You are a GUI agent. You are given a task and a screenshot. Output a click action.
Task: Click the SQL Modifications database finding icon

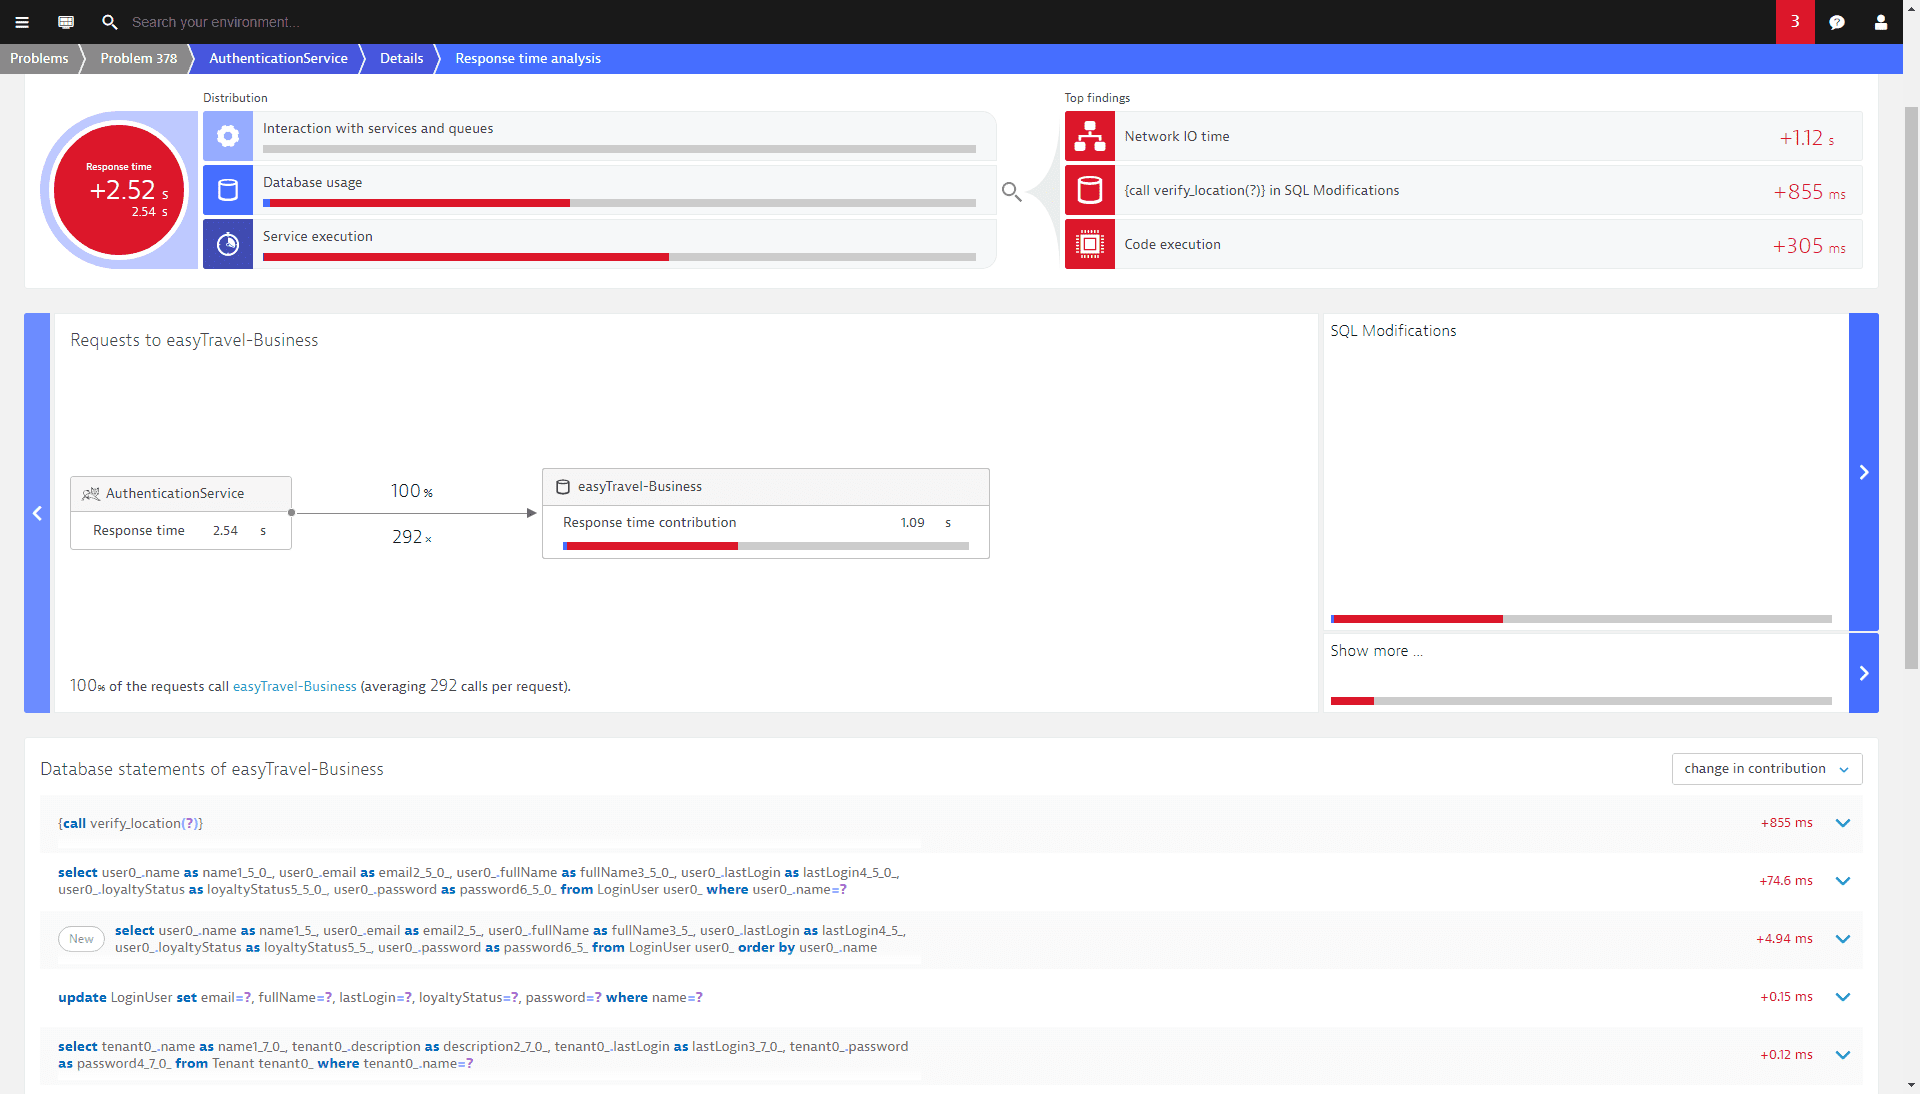[1090, 190]
